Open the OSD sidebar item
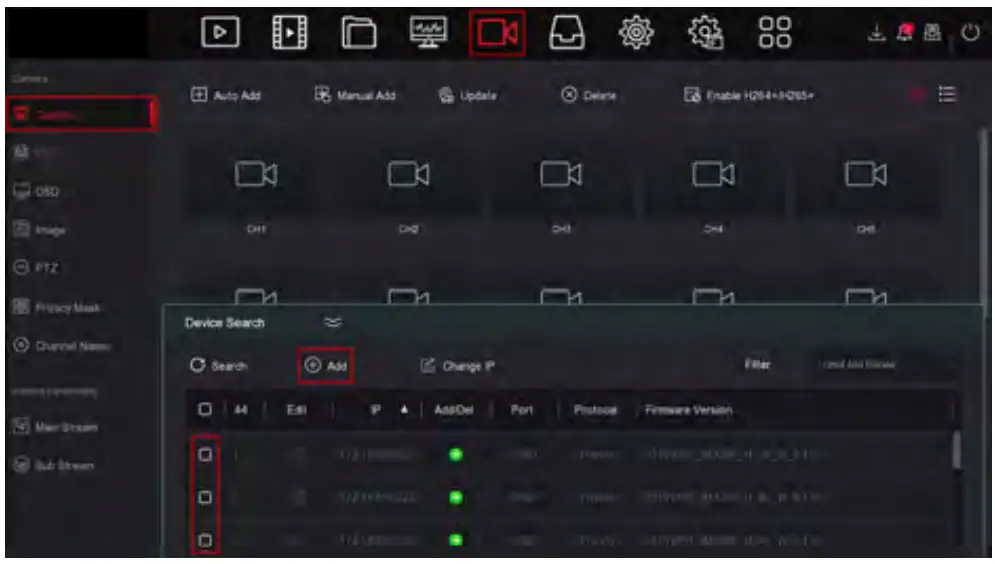This screenshot has height=564, width=995. click(x=37, y=191)
